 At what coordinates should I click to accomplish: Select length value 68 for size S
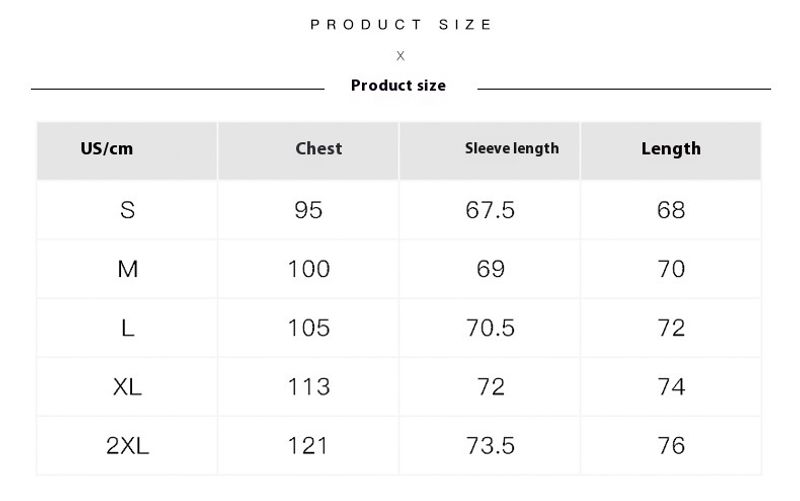[672, 210]
